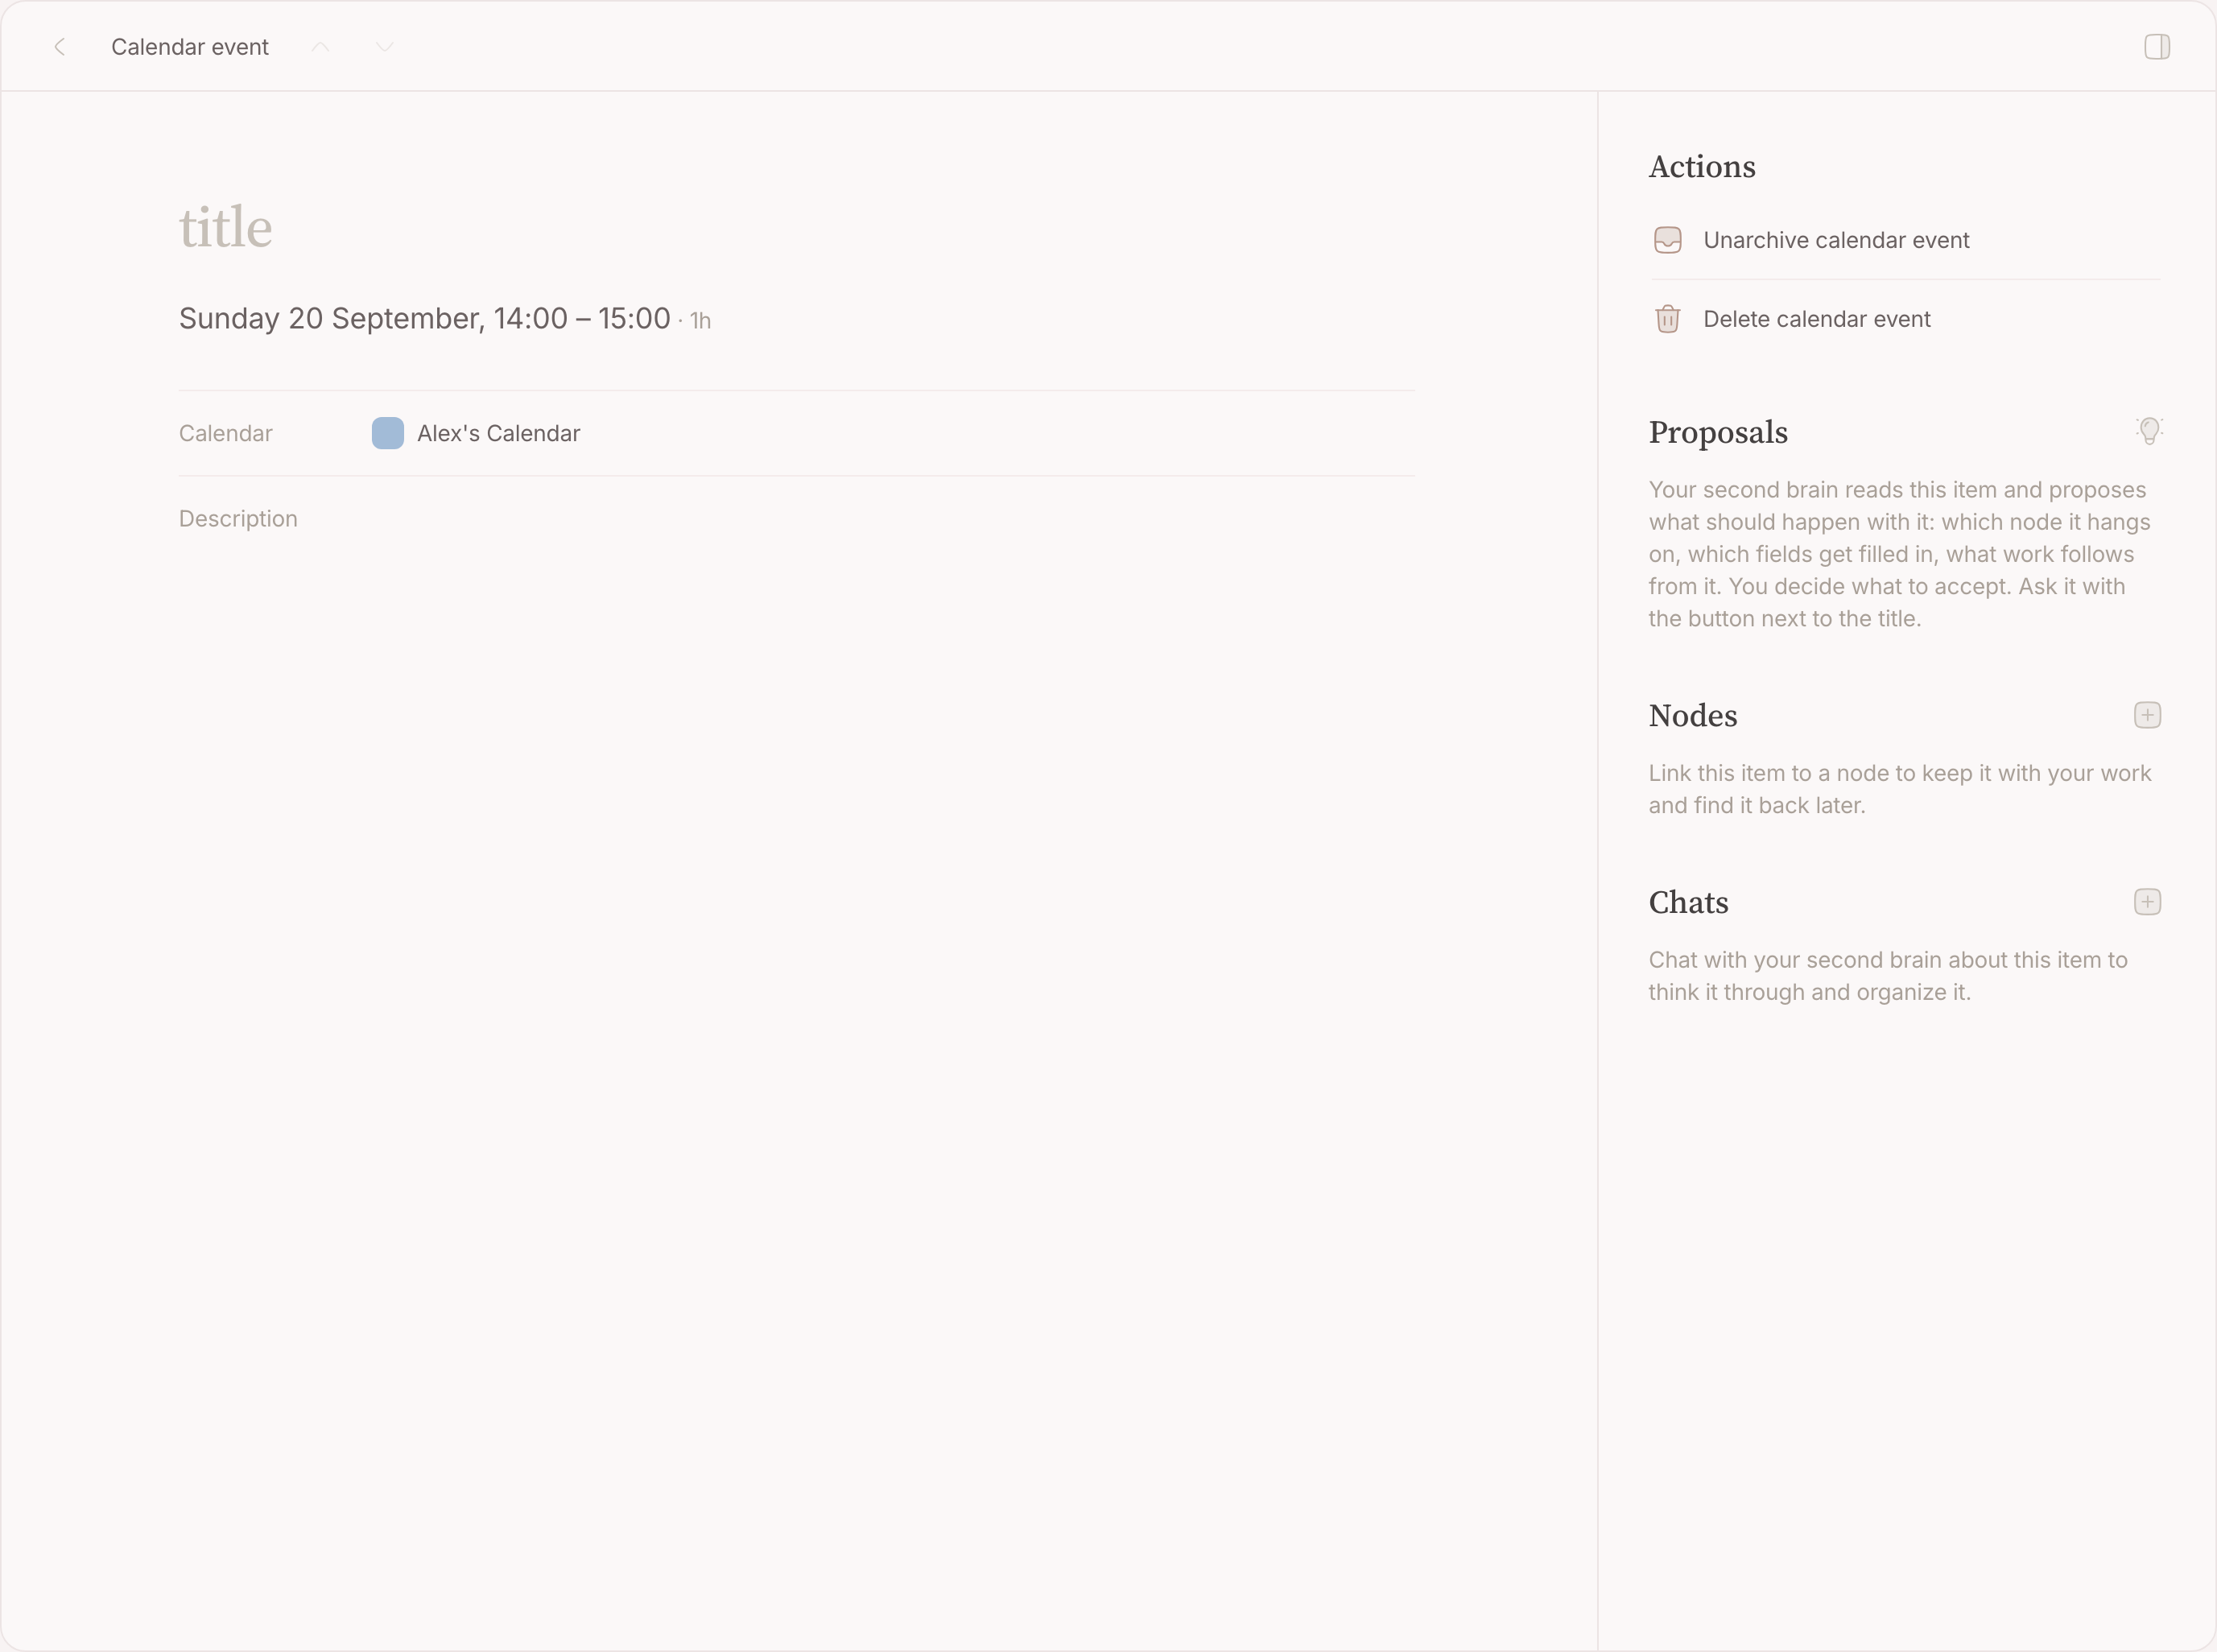Start a new chat with plus icon
The height and width of the screenshot is (1652, 2217).
click(2147, 902)
